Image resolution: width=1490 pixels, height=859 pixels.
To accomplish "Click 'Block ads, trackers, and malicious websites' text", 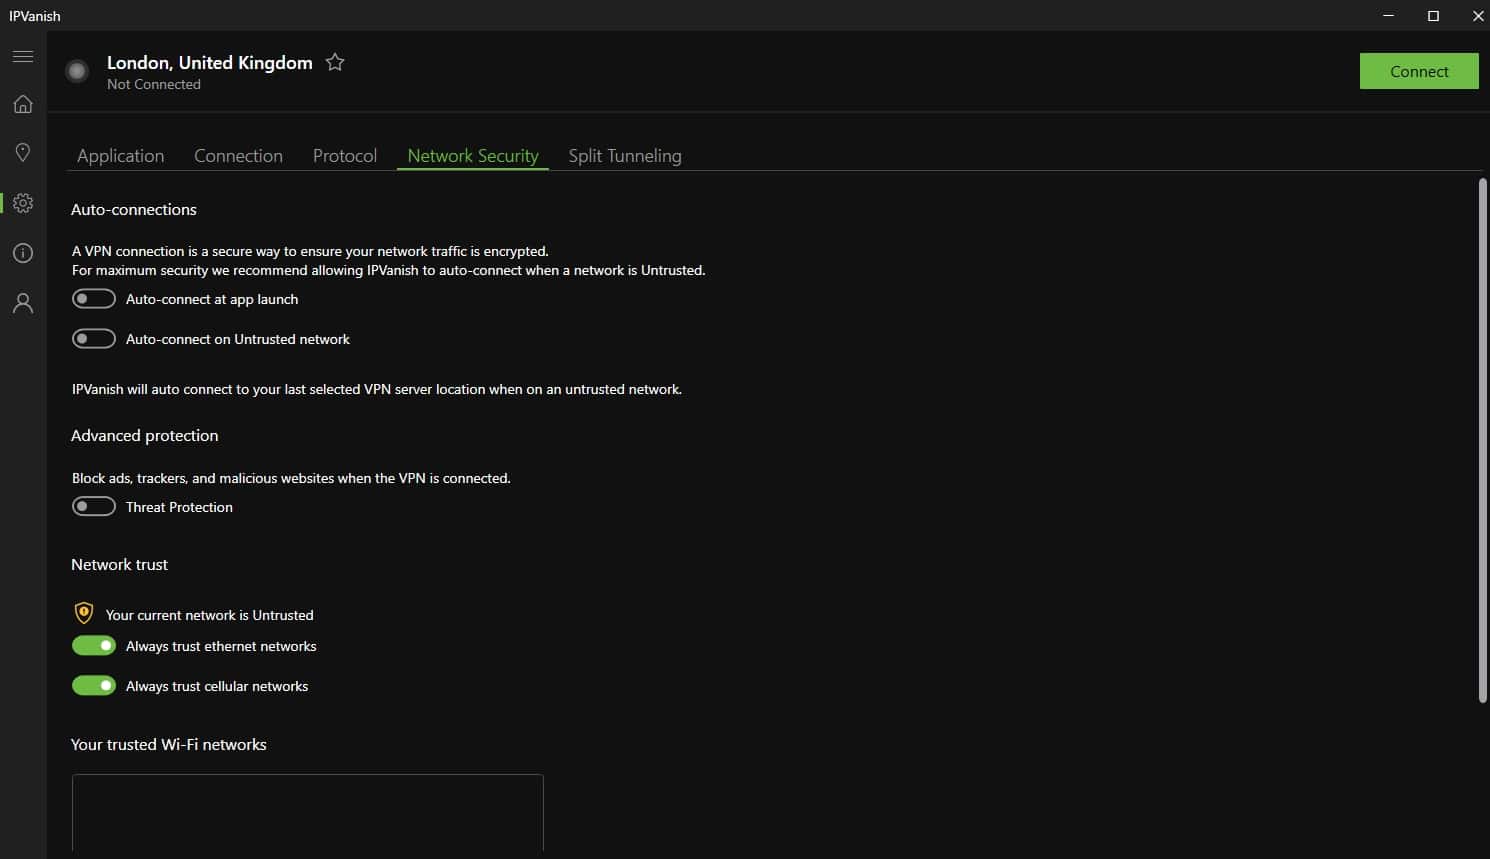I will (291, 478).
